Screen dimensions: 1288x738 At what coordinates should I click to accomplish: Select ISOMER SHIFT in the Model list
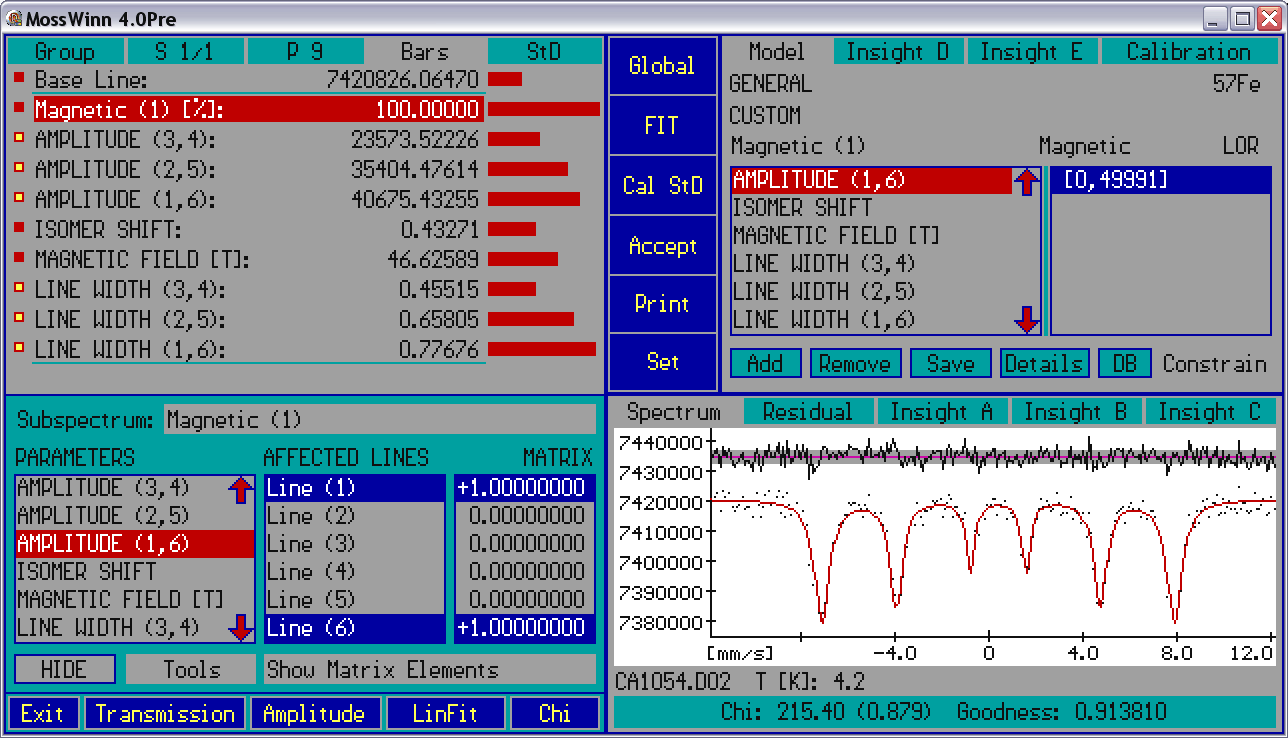click(x=871, y=208)
